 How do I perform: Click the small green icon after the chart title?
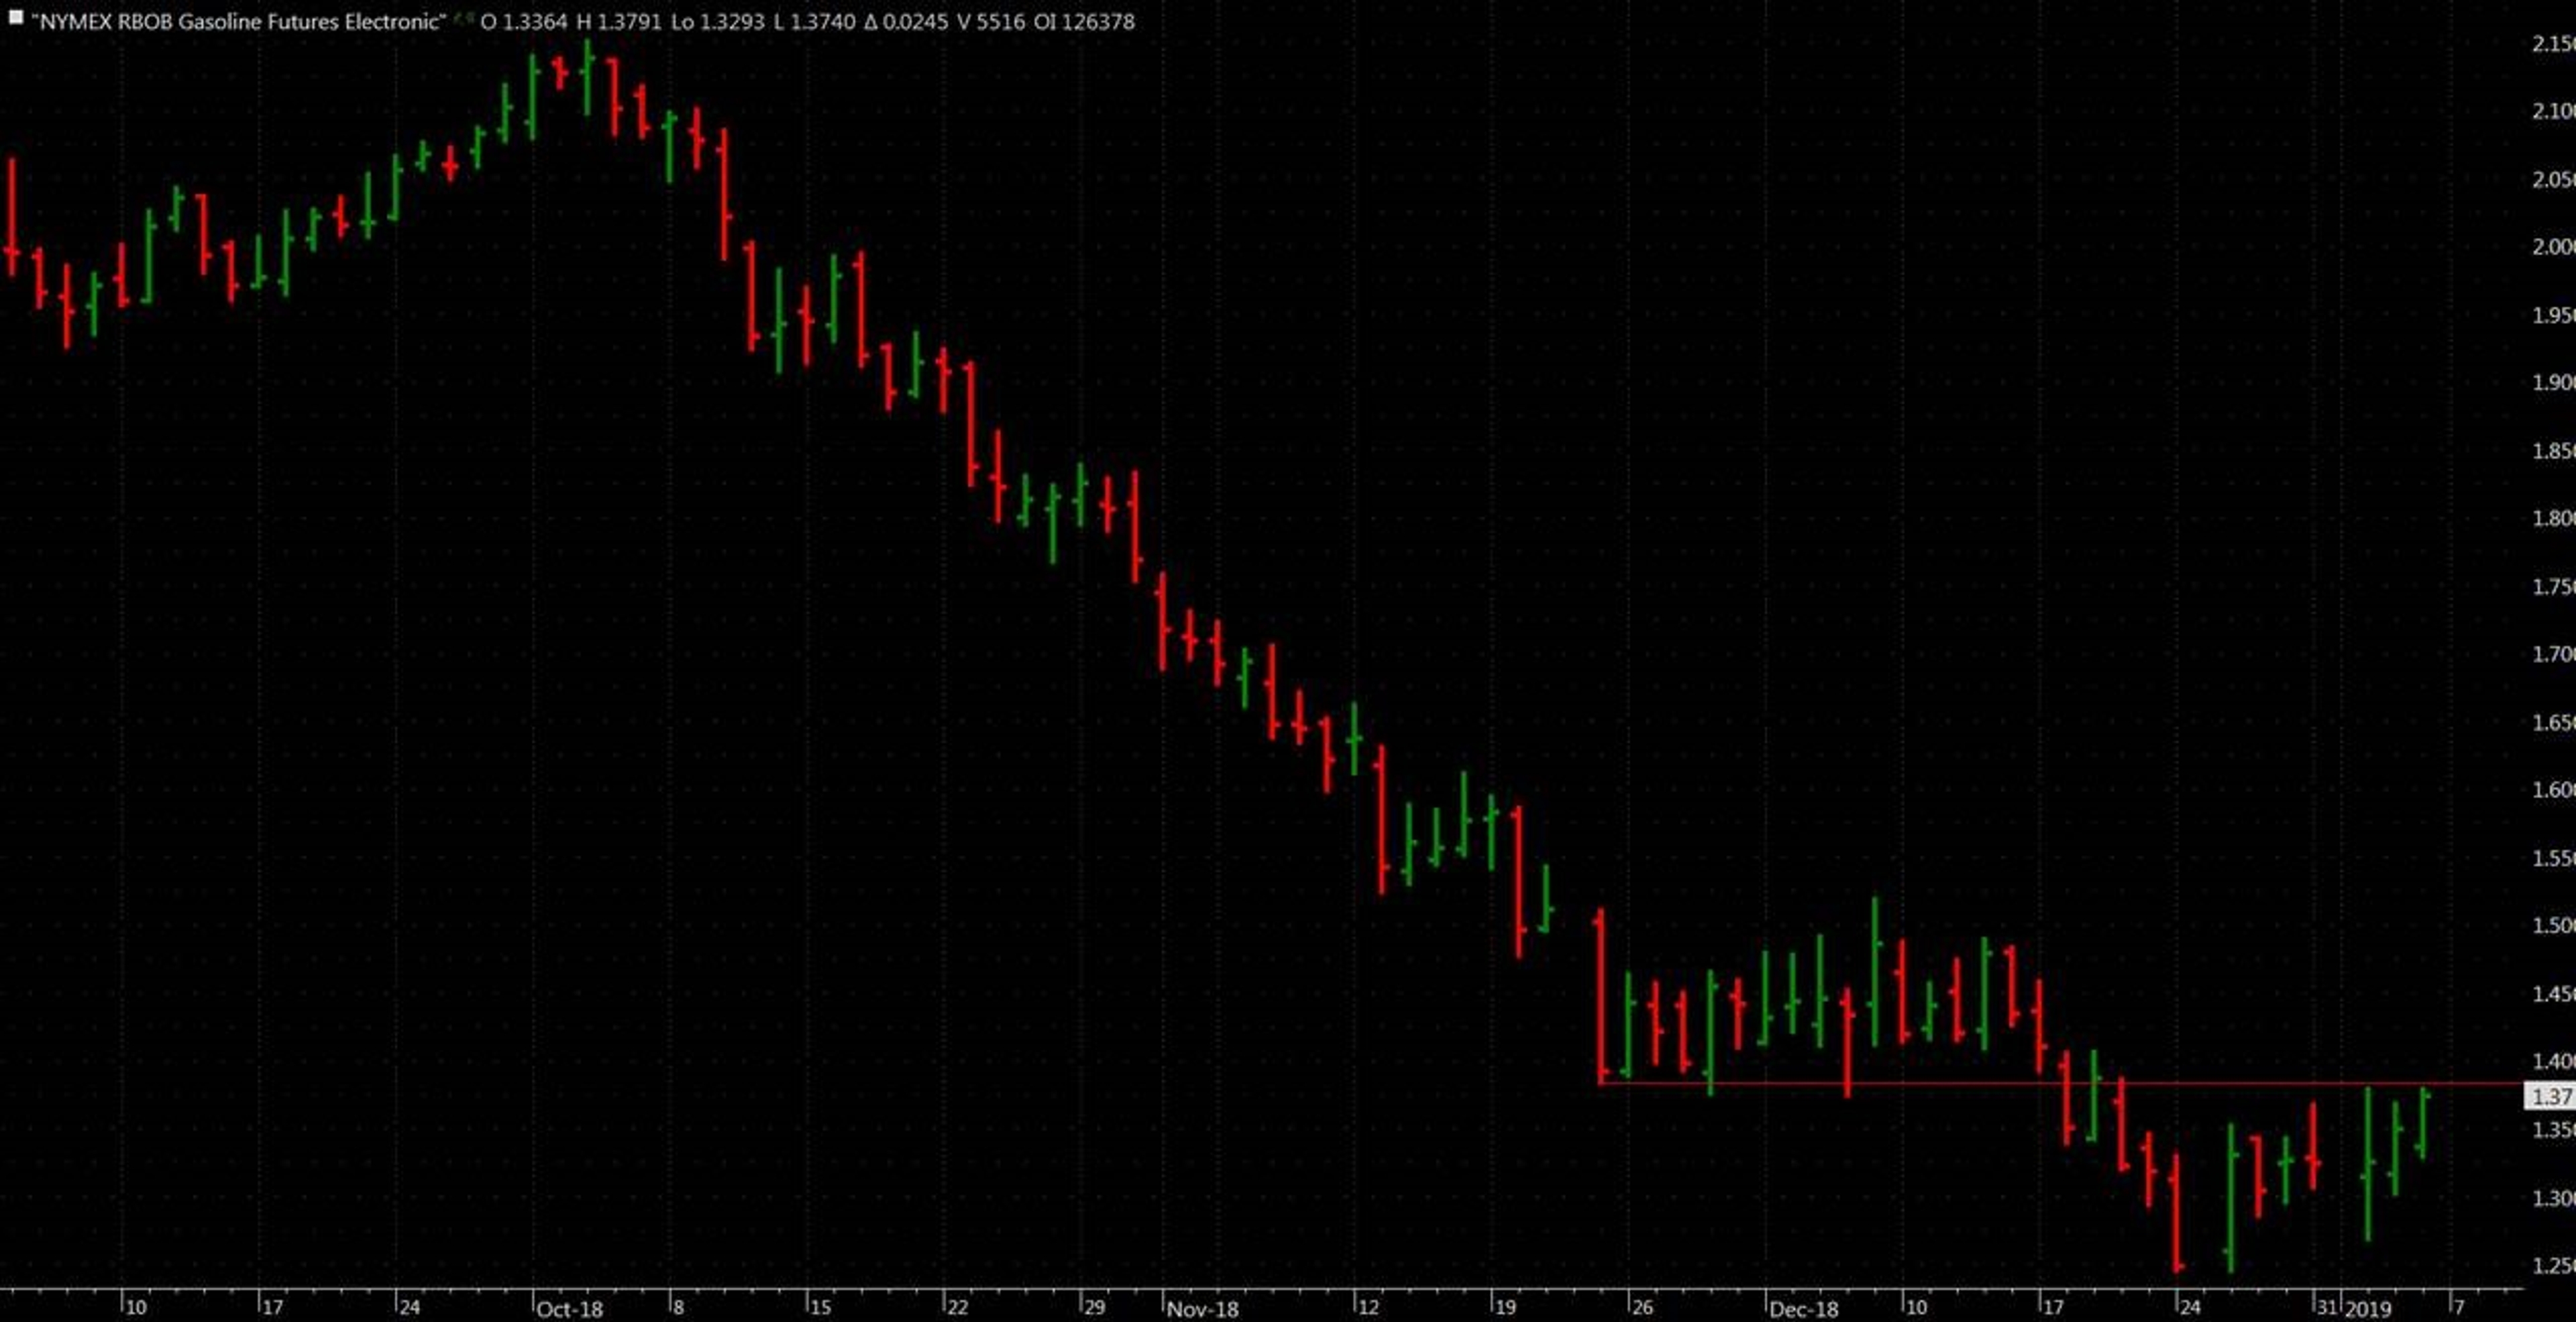[x=464, y=19]
